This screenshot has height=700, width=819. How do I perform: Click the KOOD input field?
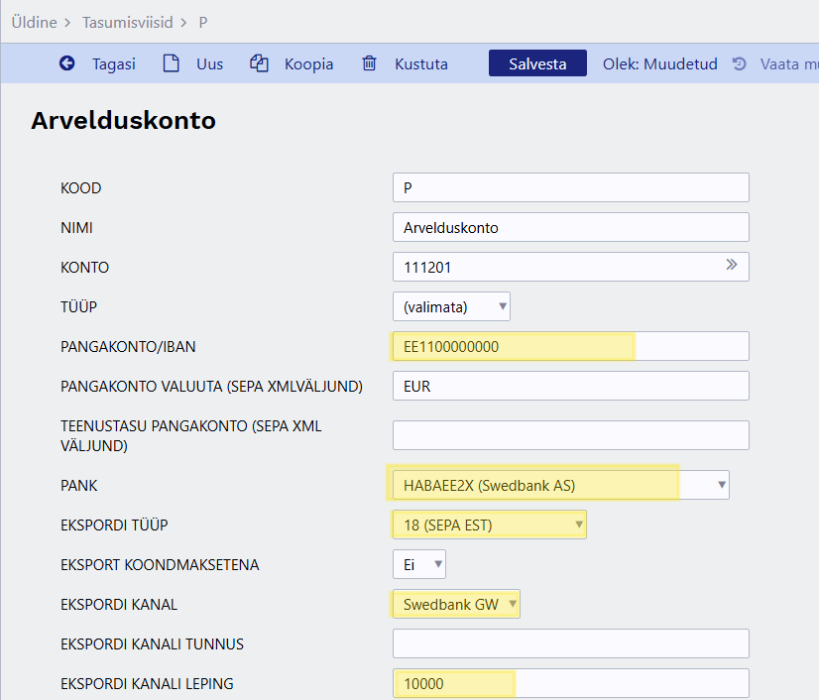570,188
